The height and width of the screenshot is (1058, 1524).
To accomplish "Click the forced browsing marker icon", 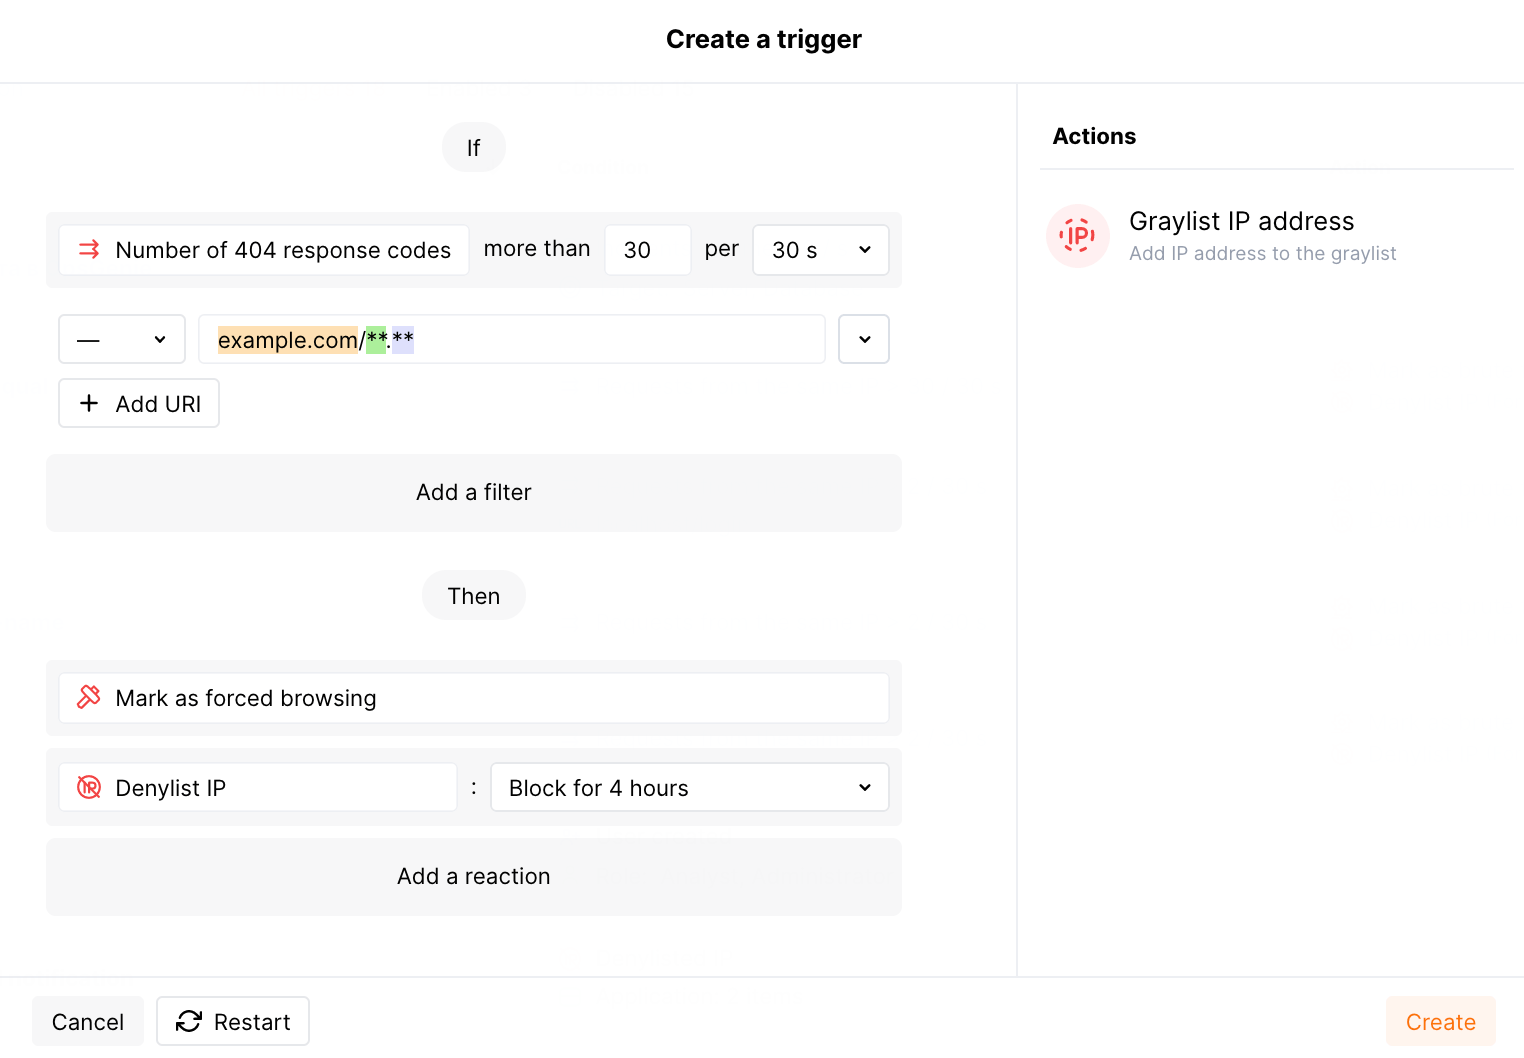I will [x=89, y=697].
